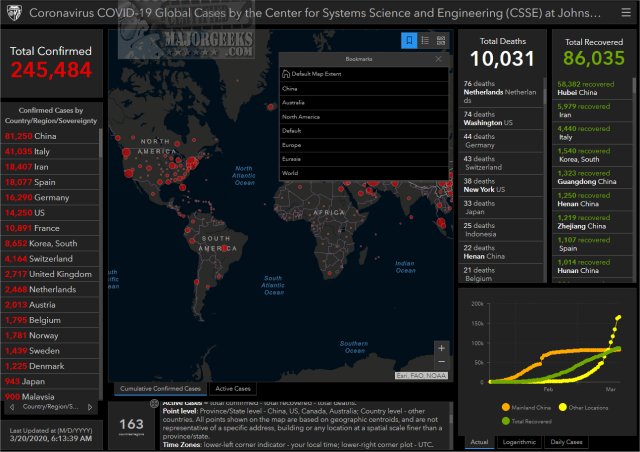Select 1,107 recovered Spain entry
Image resolution: width=640 pixels, height=452 pixels.
[x=592, y=244]
